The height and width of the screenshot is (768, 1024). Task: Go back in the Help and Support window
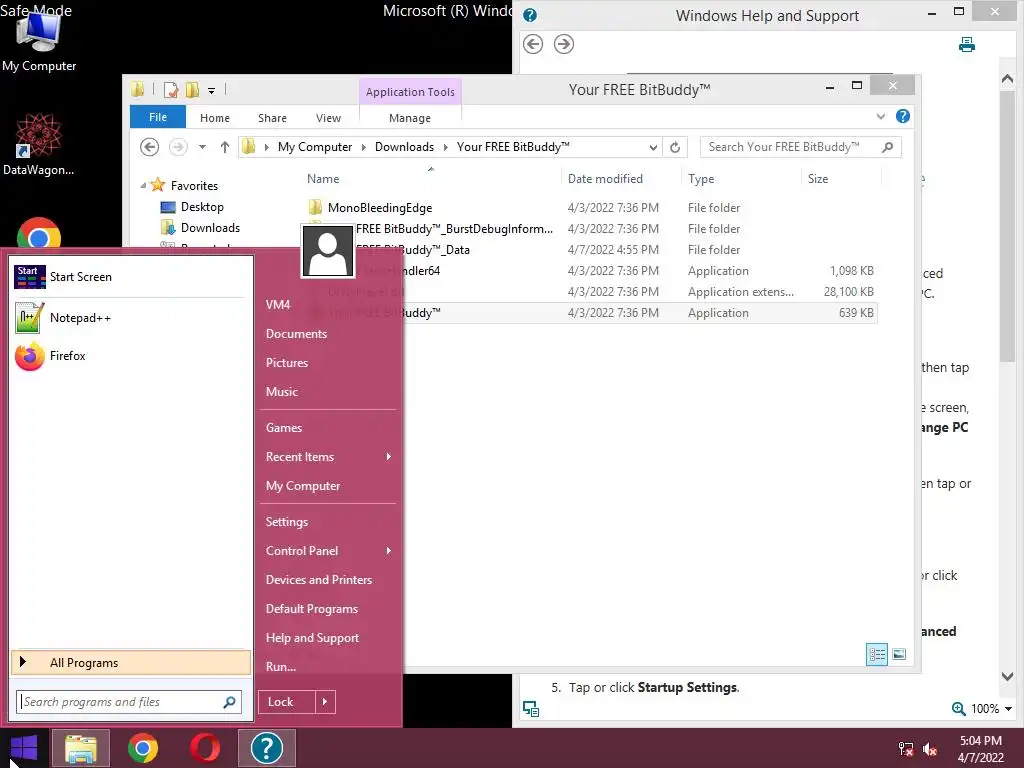533,44
